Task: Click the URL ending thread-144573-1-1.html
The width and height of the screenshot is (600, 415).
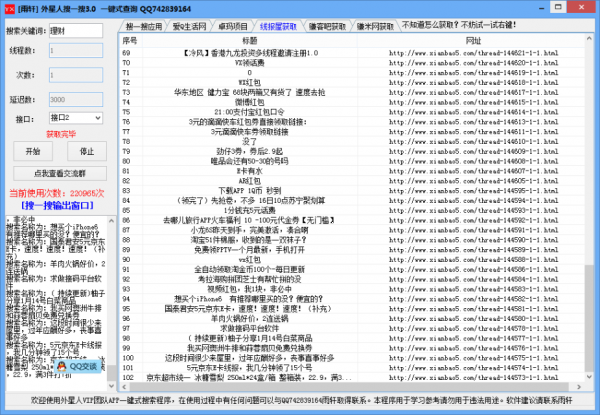Action: pyautogui.click(x=473, y=378)
